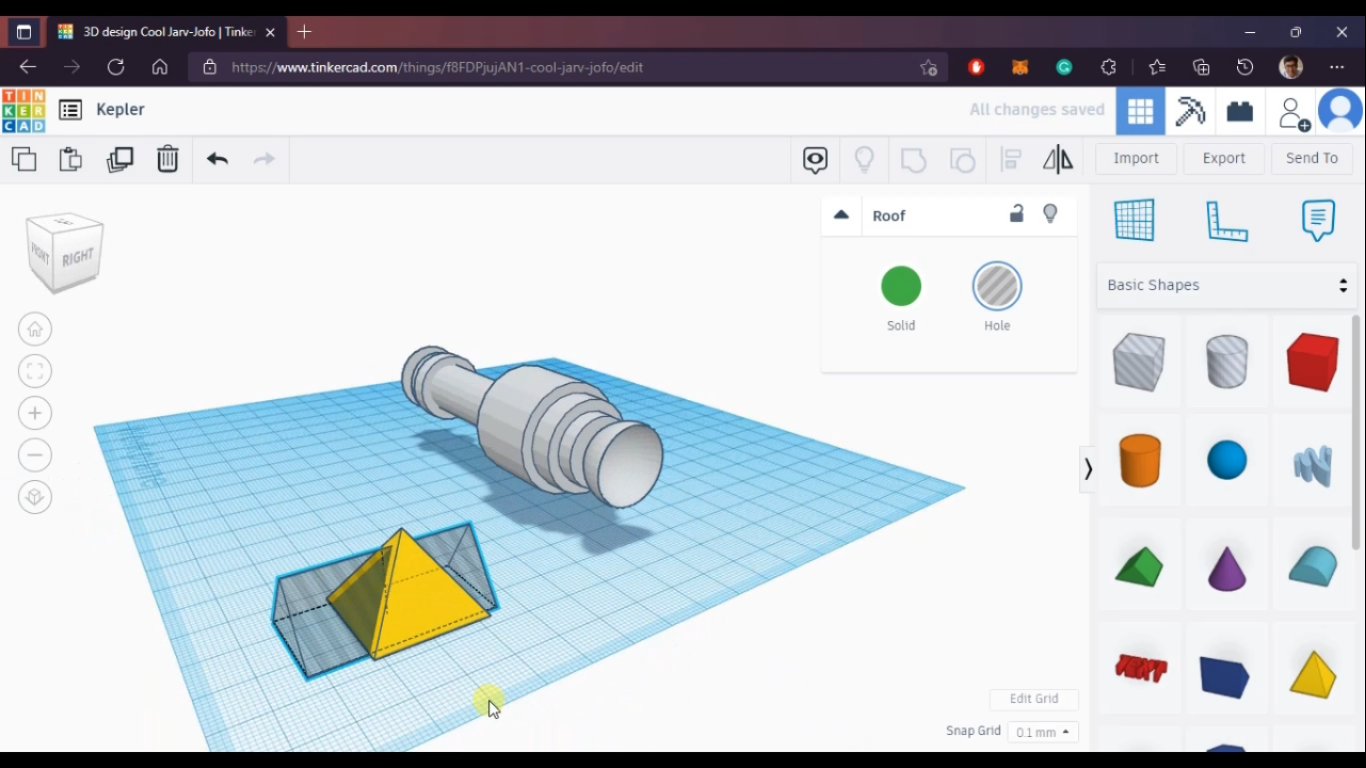The height and width of the screenshot is (768, 1366).
Task: Zoom in with the plus button
Action: click(35, 413)
